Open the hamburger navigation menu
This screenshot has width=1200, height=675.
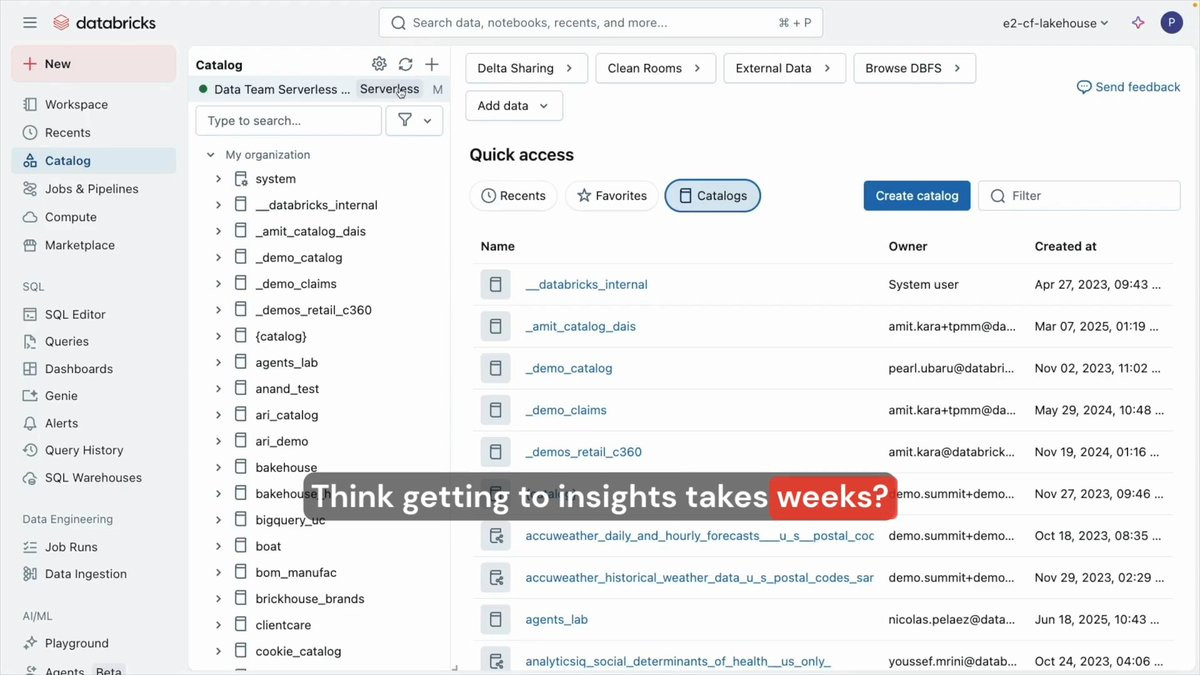click(x=30, y=22)
